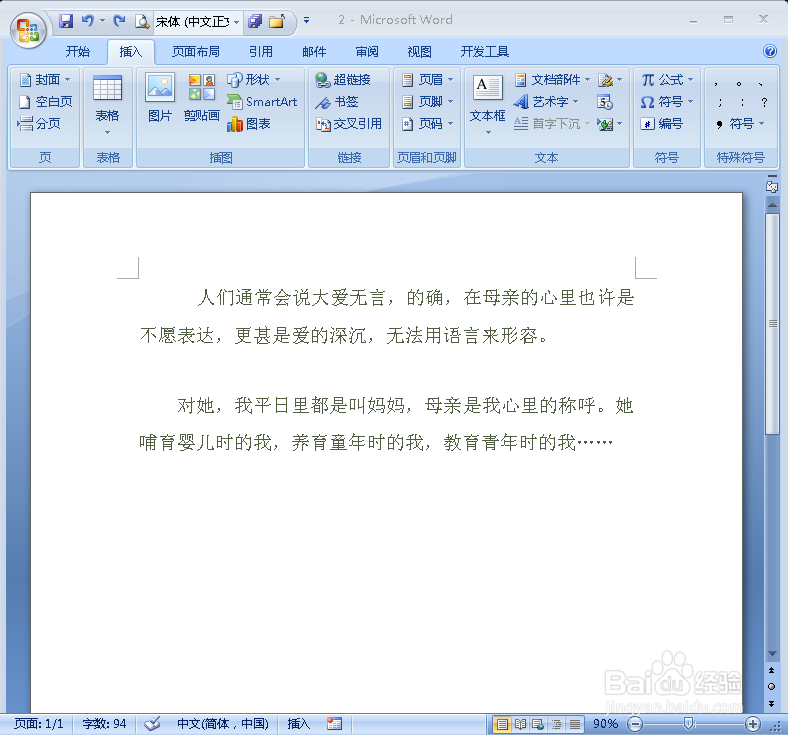Insert clip art (剪贴画)
The height and width of the screenshot is (735, 788).
tap(202, 97)
